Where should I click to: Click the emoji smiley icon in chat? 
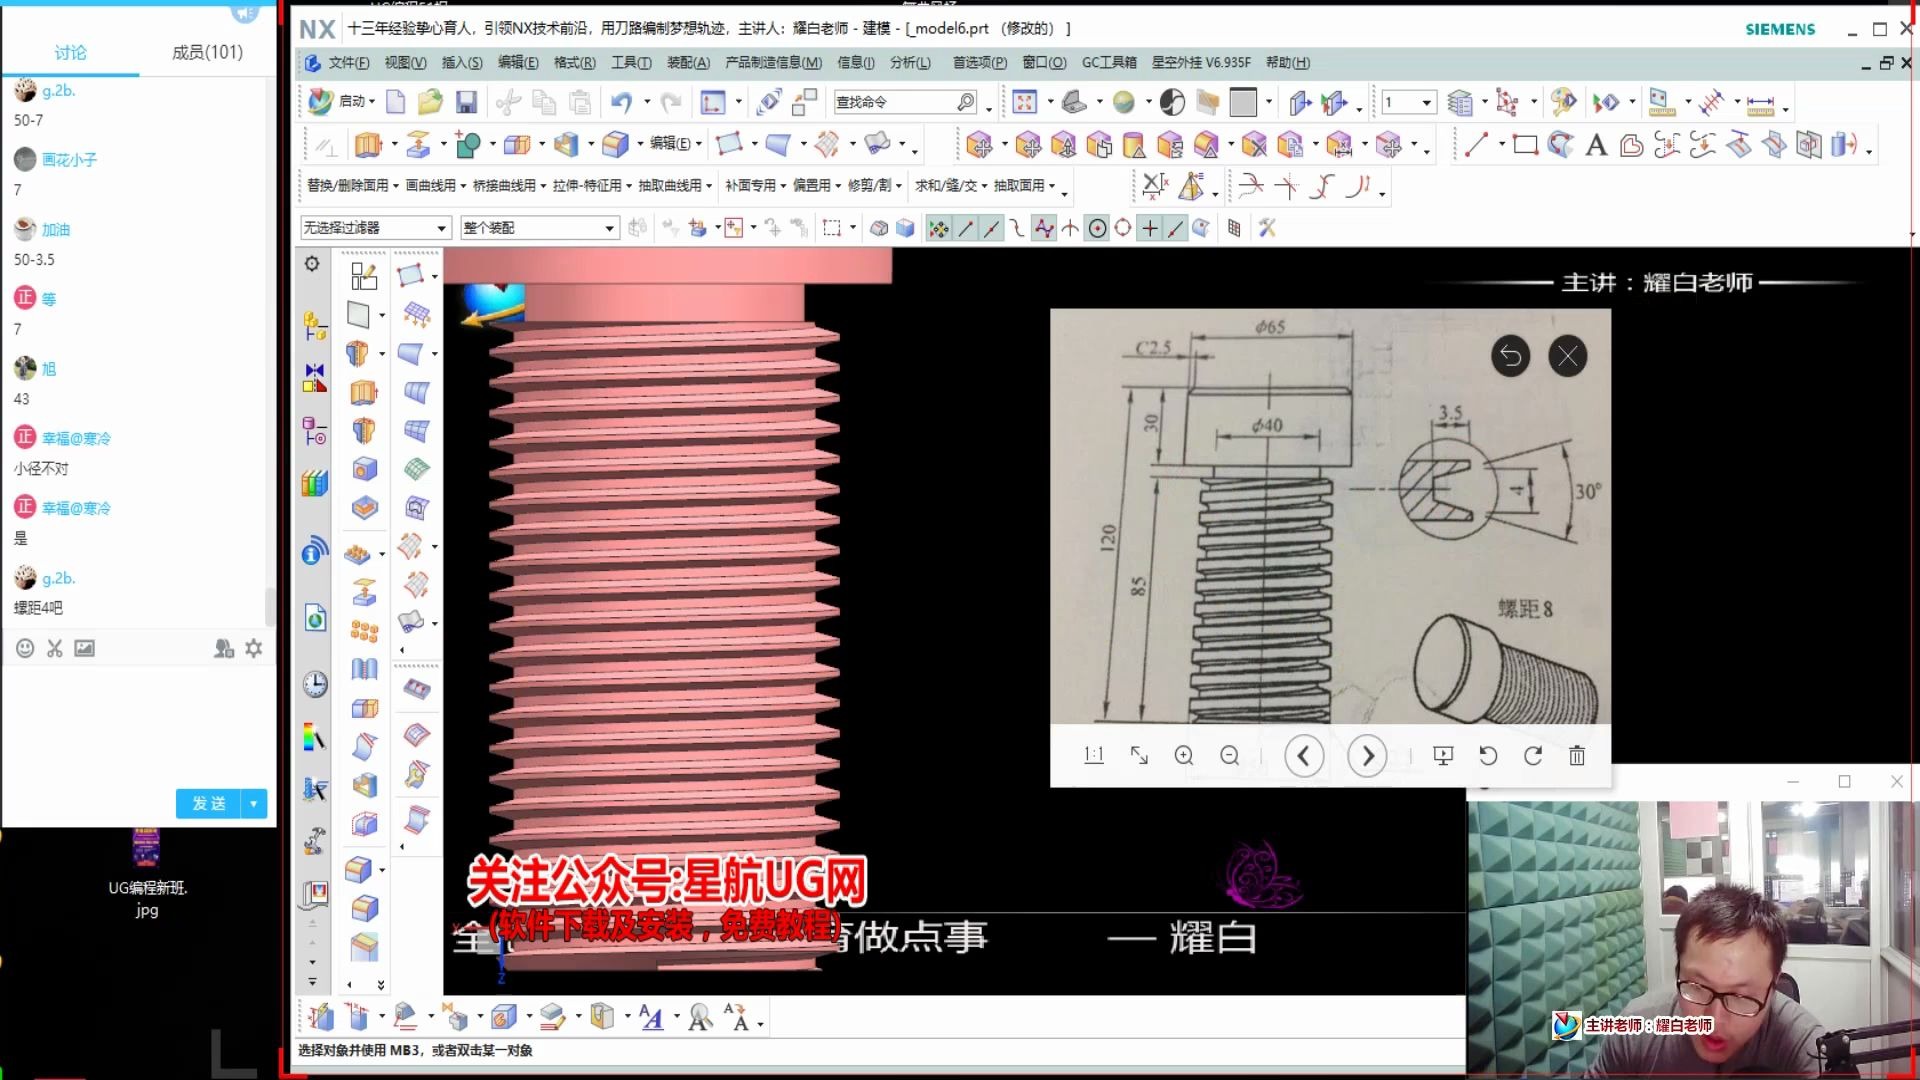point(25,648)
